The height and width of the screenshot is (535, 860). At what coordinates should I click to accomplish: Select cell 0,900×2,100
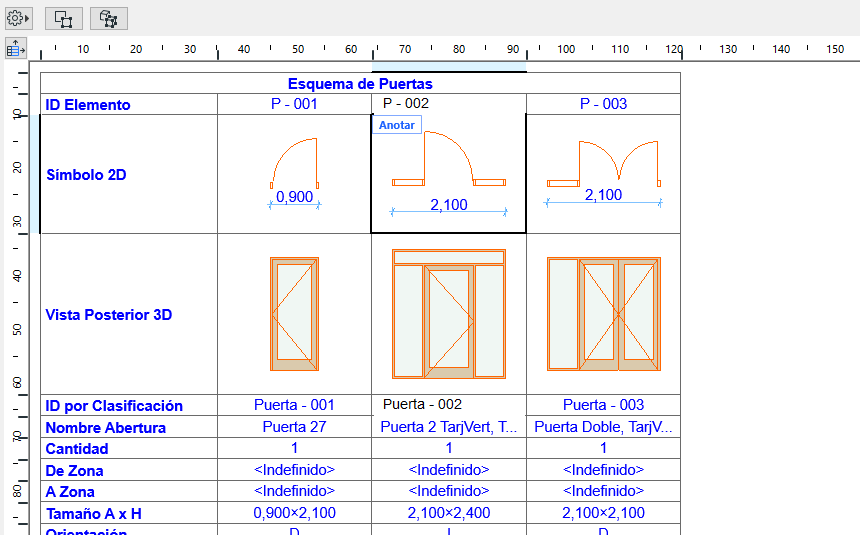click(295, 513)
